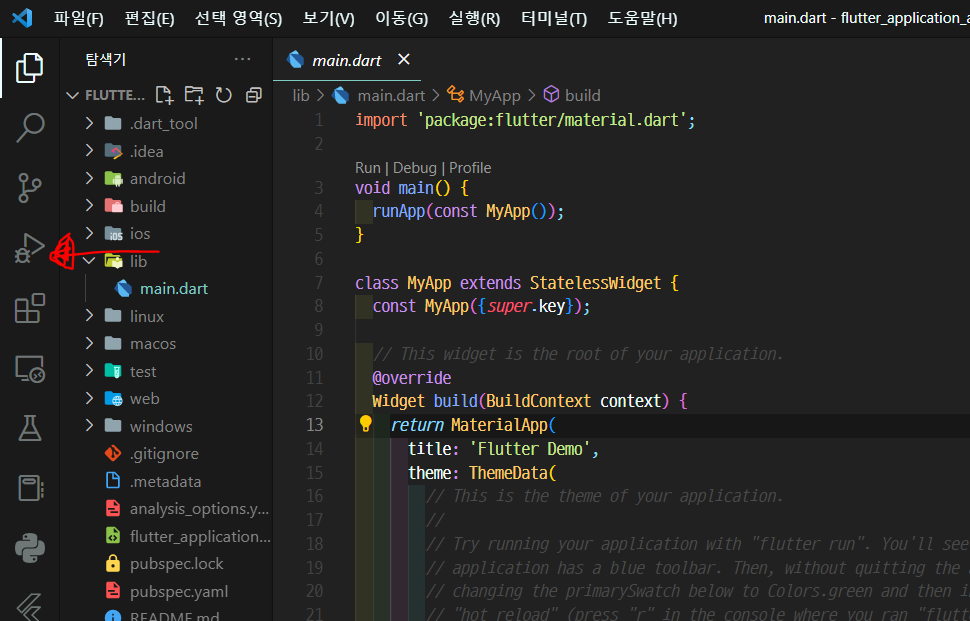Collapse the FLUTTE... project root section
The image size is (970, 621).
72,95
